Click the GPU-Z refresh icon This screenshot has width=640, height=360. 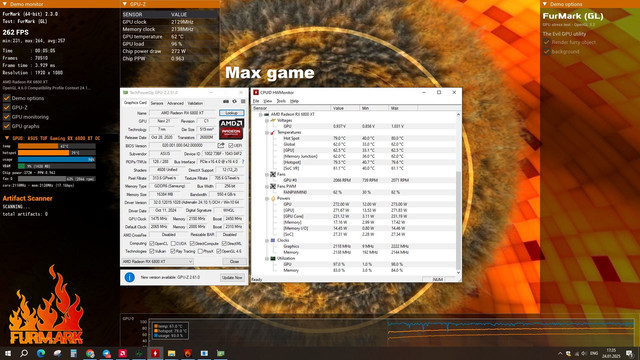pos(234,101)
